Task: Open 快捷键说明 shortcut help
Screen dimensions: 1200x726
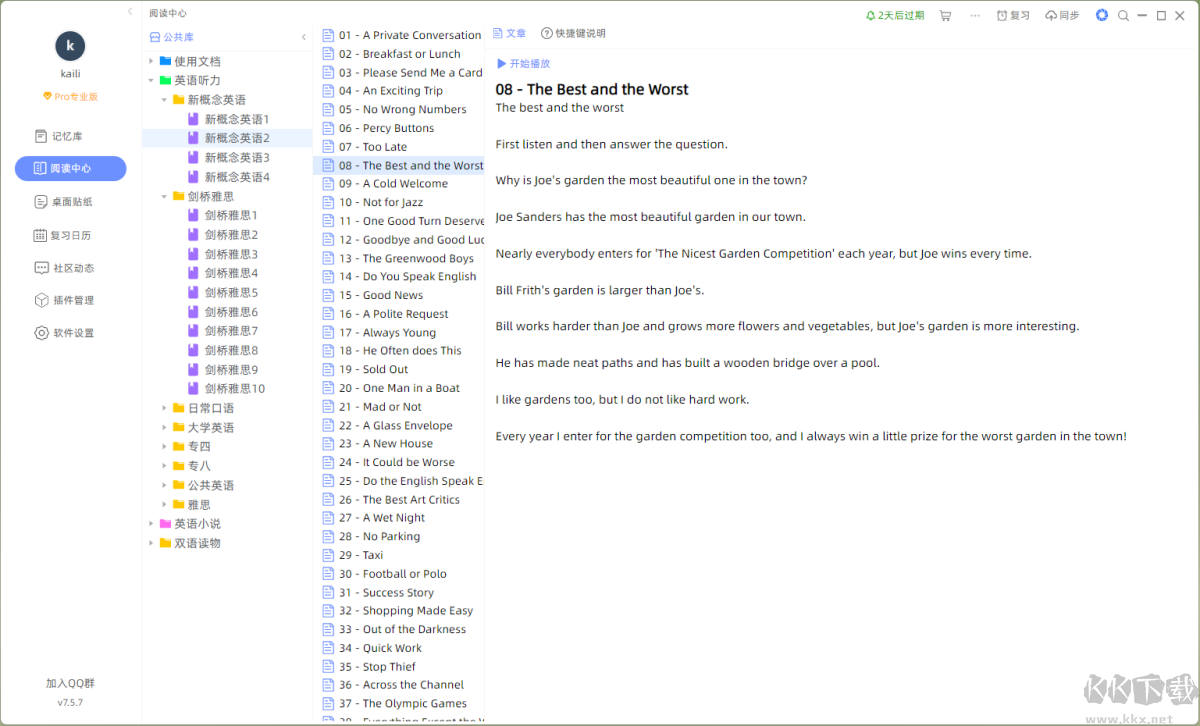Action: [573, 33]
